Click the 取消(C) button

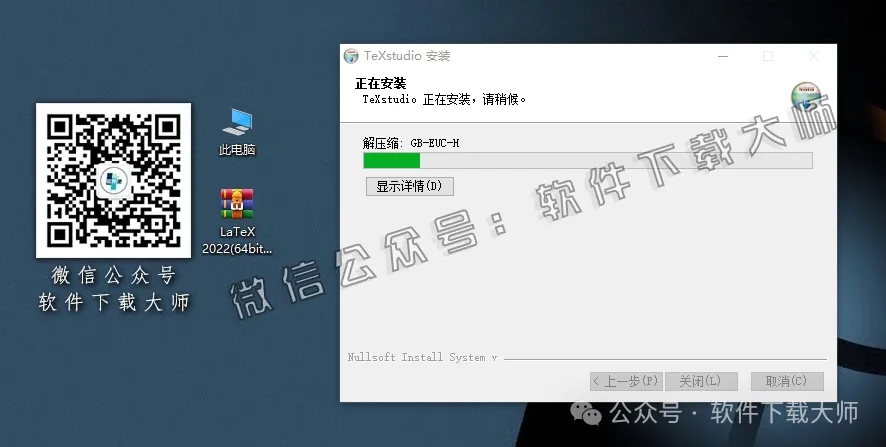coord(787,381)
